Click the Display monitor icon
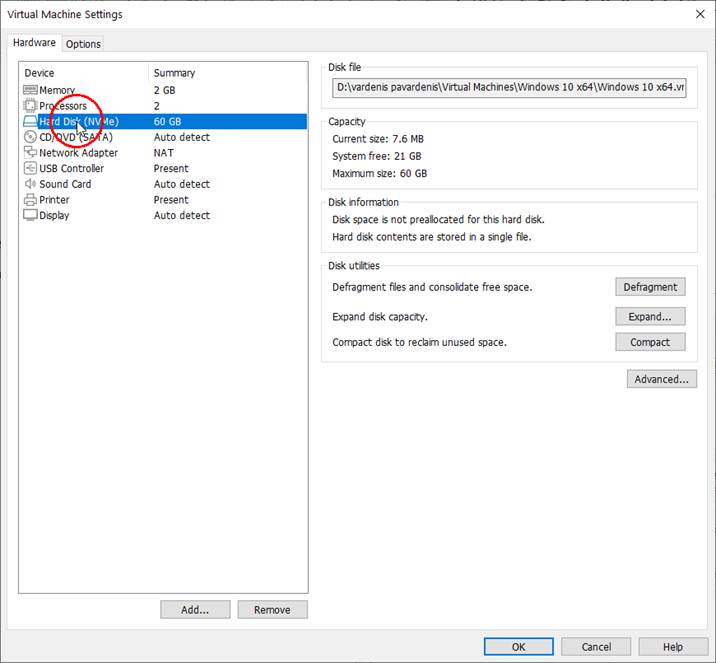This screenshot has height=663, width=716. click(x=30, y=215)
